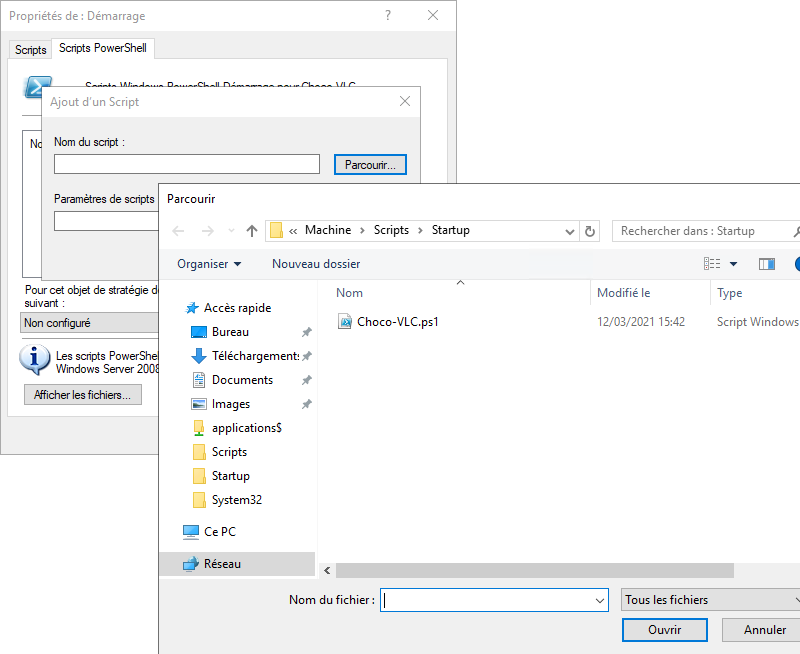Image resolution: width=800 pixels, height=654 pixels.
Task: Open the Scripts folder in navigation pane
Action: (x=229, y=451)
